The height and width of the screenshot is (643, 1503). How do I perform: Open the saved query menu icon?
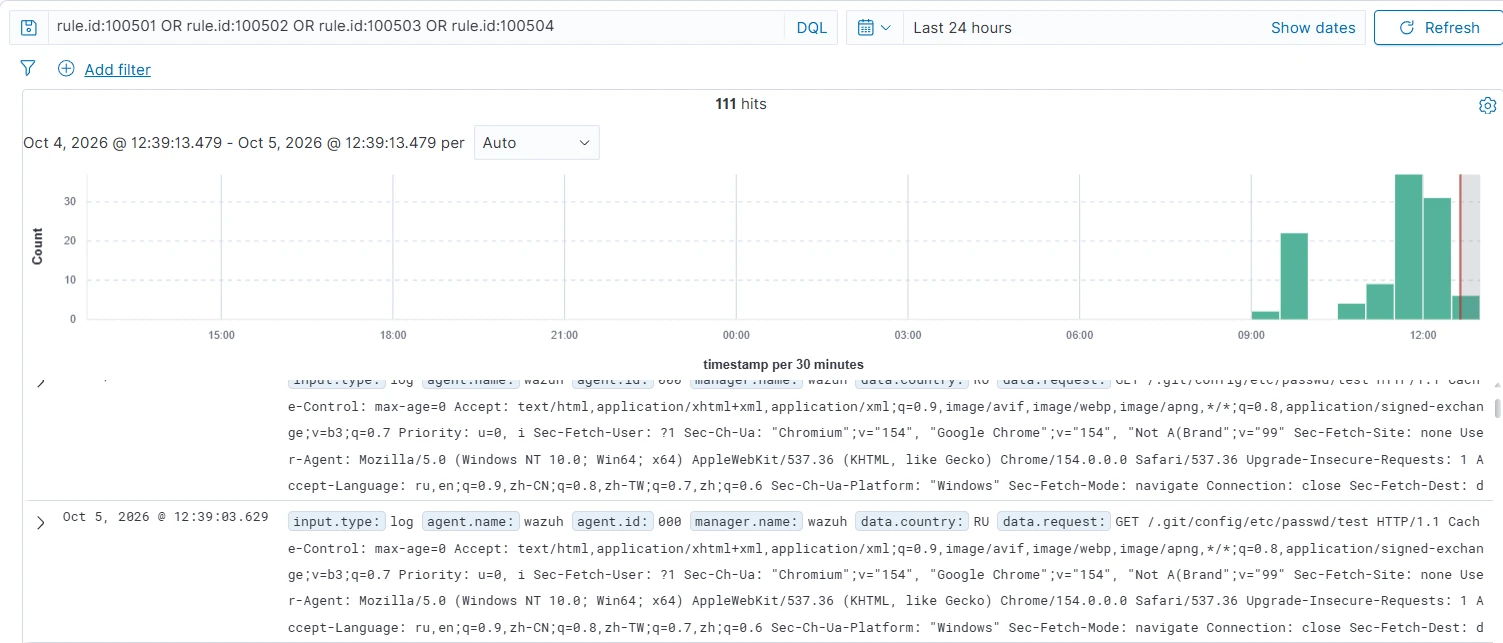click(x=29, y=28)
